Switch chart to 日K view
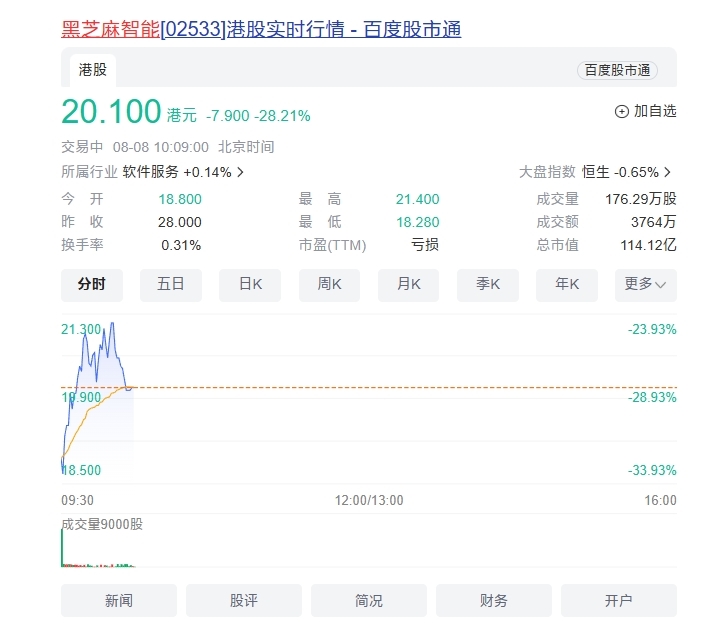 [250, 285]
